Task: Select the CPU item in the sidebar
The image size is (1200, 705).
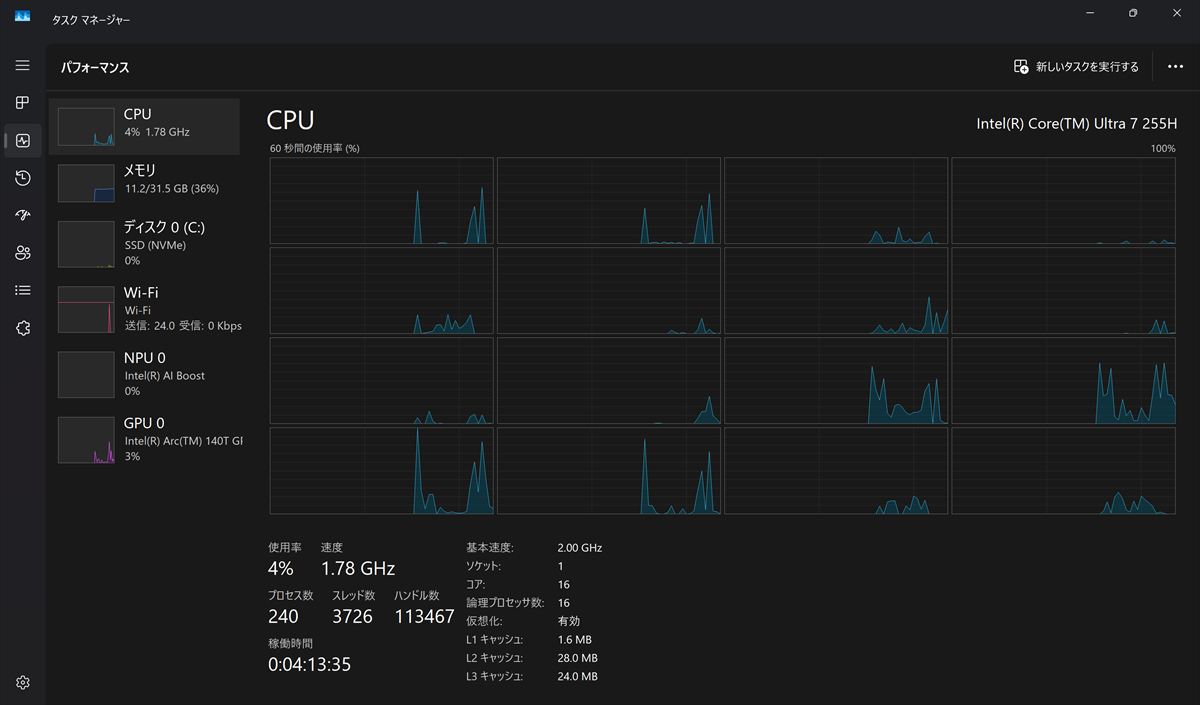Action: click(x=145, y=126)
